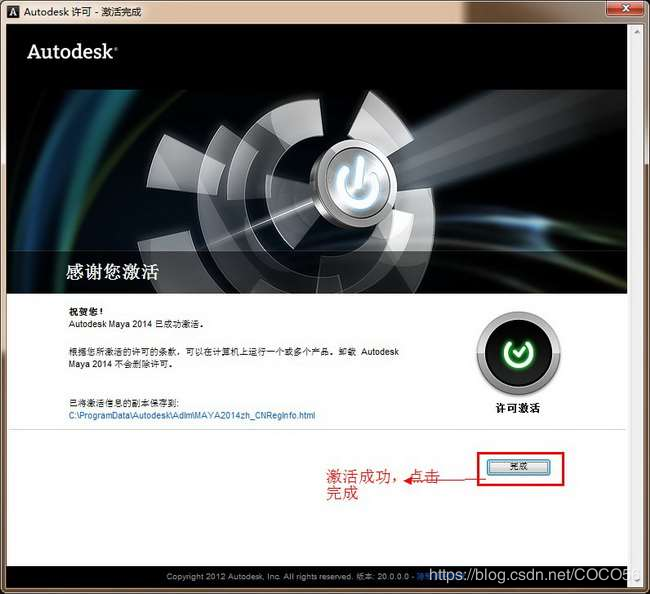Click the scrollbar up arrow
The width and height of the screenshot is (650, 594).
[637, 32]
